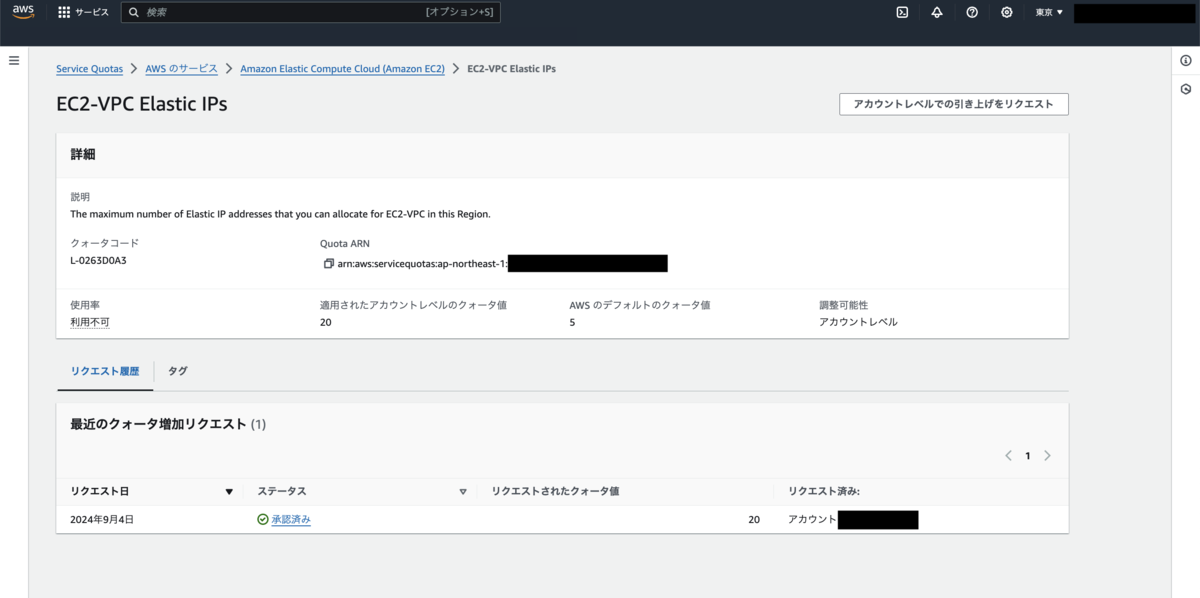Viewport: 1200px width, 598px height.
Task: Open the settings gear icon
Action: pos(1007,12)
